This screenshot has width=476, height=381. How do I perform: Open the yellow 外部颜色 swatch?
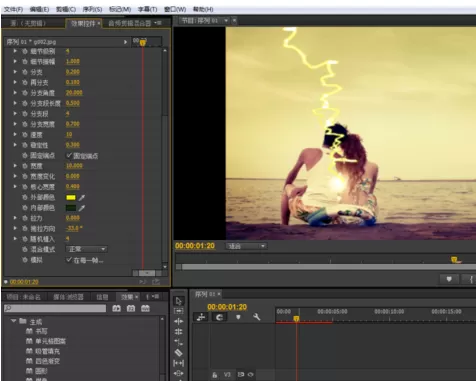[x=71, y=198]
